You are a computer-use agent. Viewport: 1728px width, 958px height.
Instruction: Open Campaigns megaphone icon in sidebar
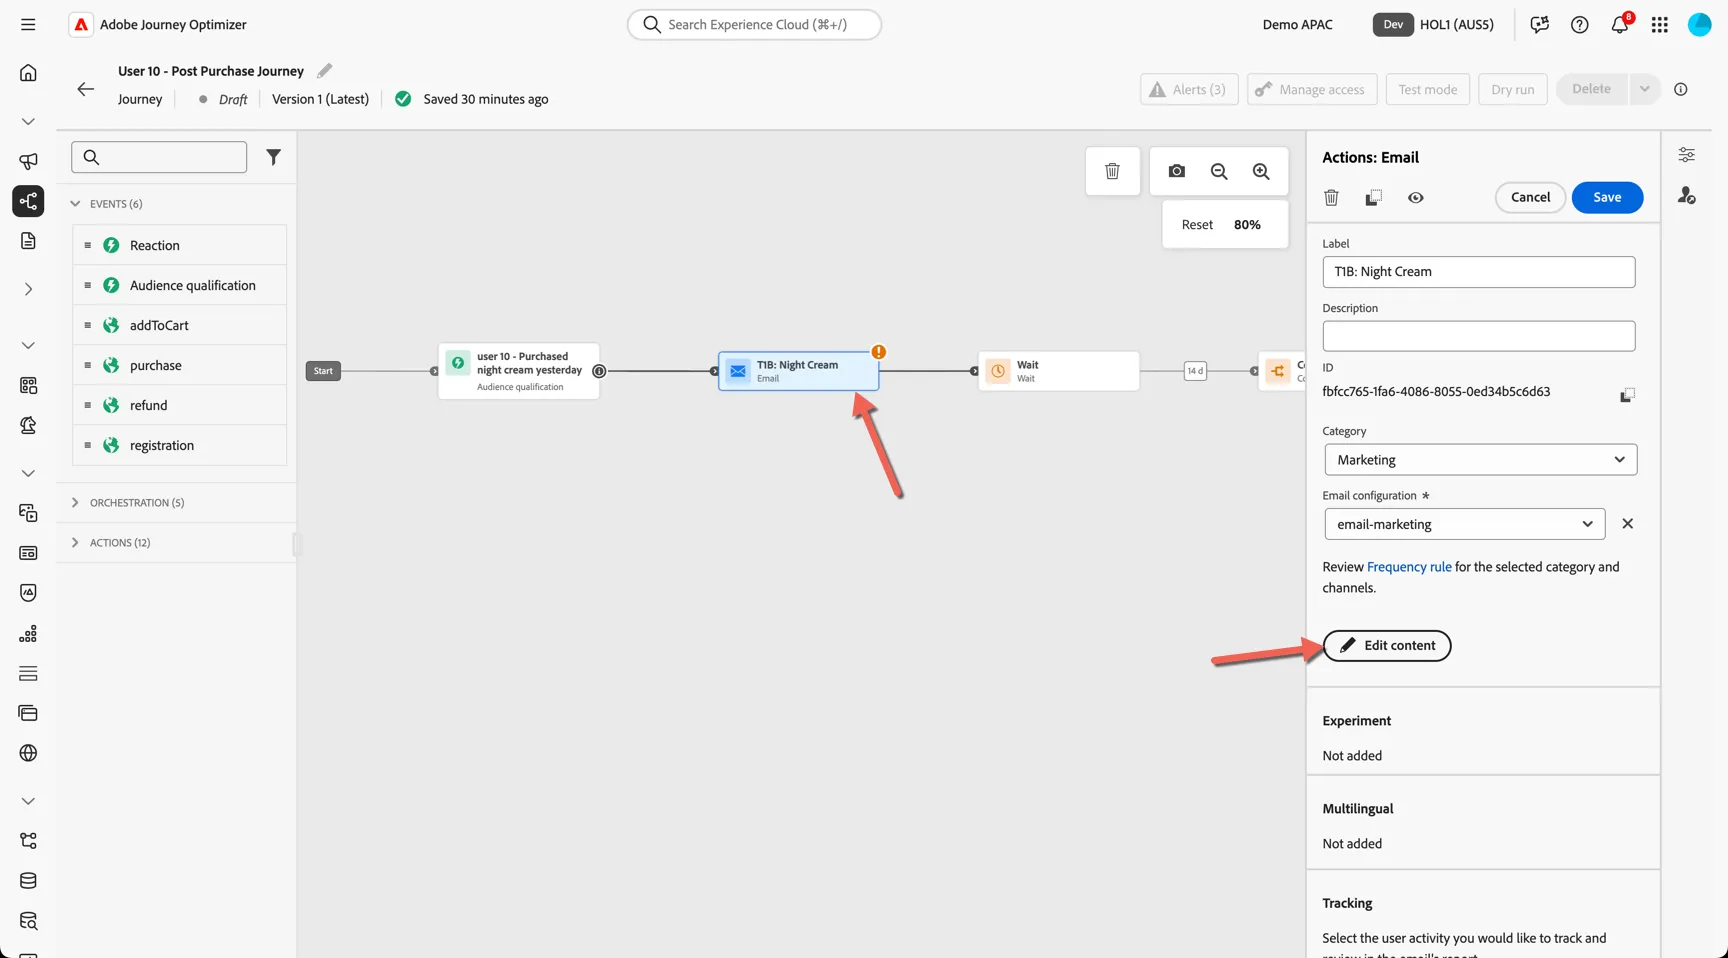pos(28,161)
